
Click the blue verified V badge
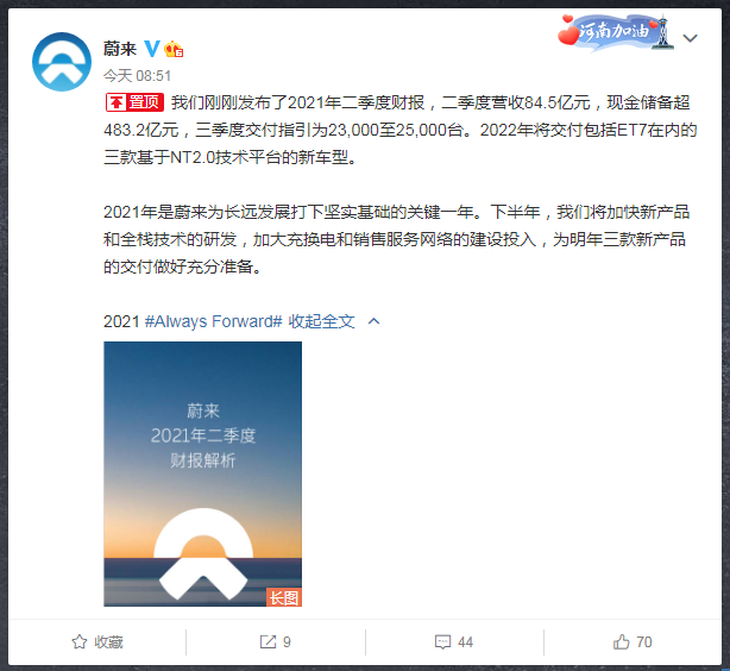(152, 48)
